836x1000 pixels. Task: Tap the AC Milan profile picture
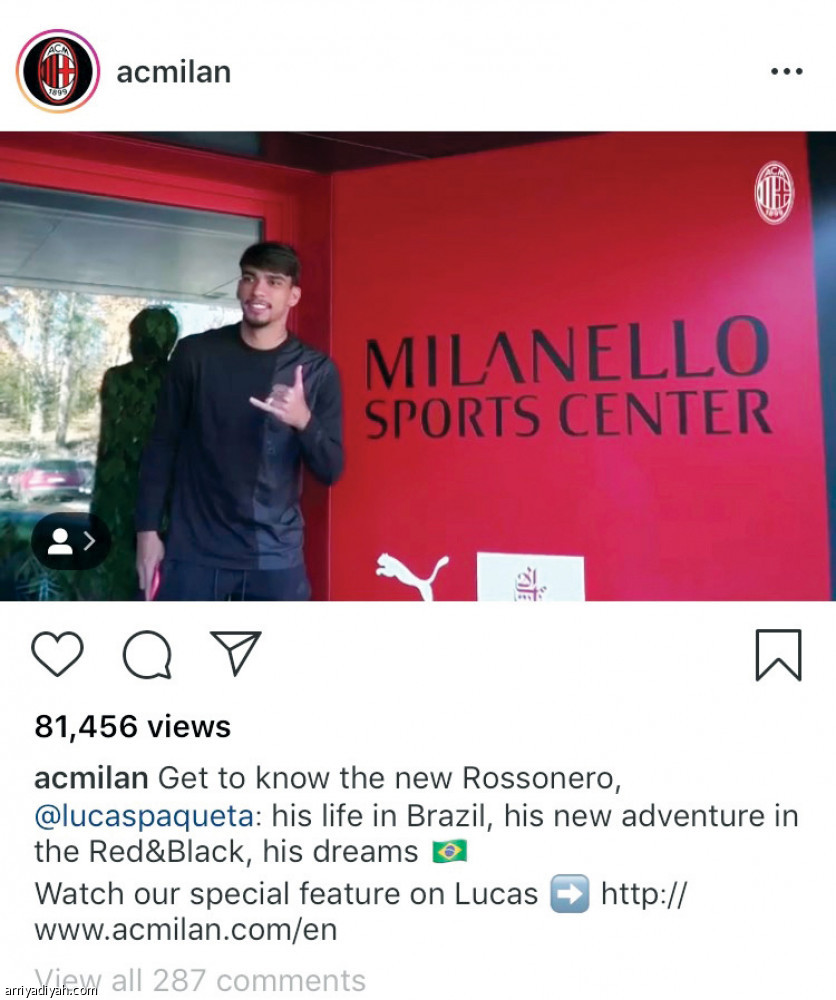[58, 71]
